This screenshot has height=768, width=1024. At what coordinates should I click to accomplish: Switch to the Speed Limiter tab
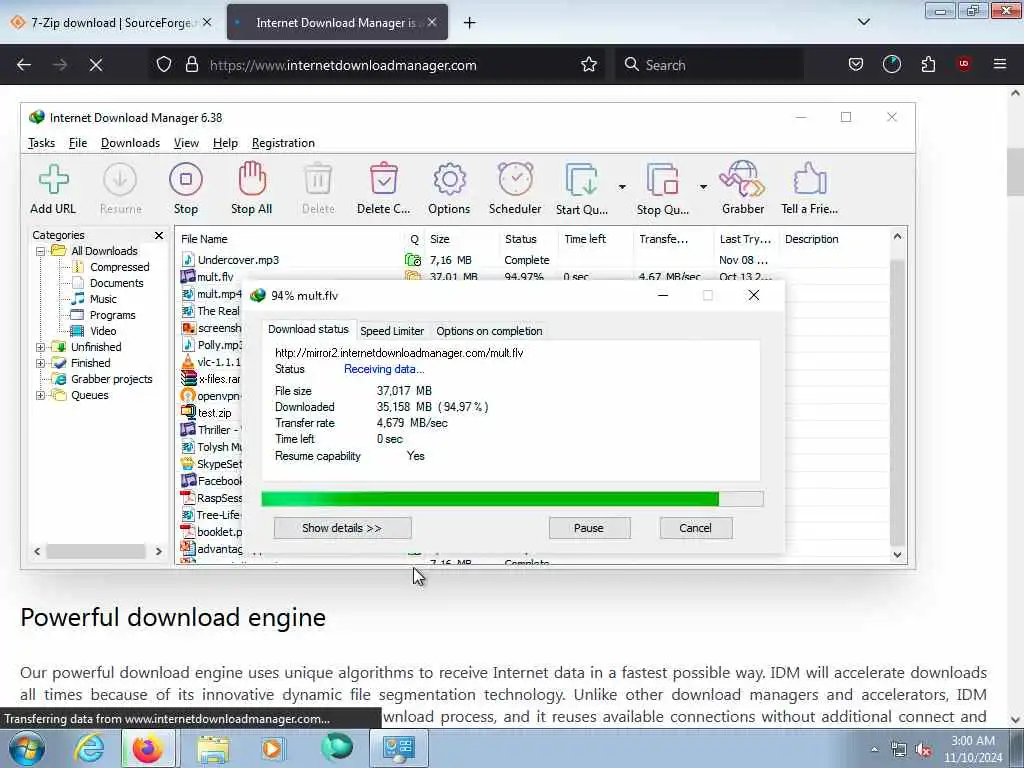[x=392, y=331]
